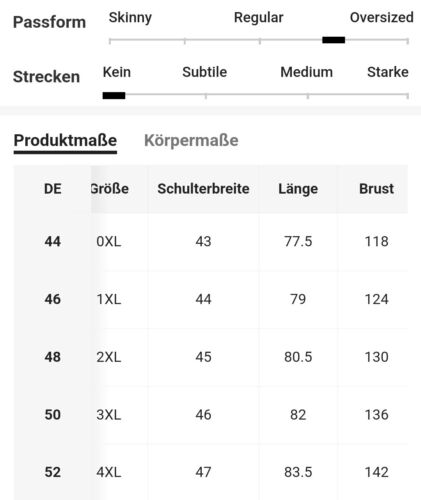Image resolution: width=421 pixels, height=500 pixels.
Task: Click the DE column header
Action: [53, 189]
